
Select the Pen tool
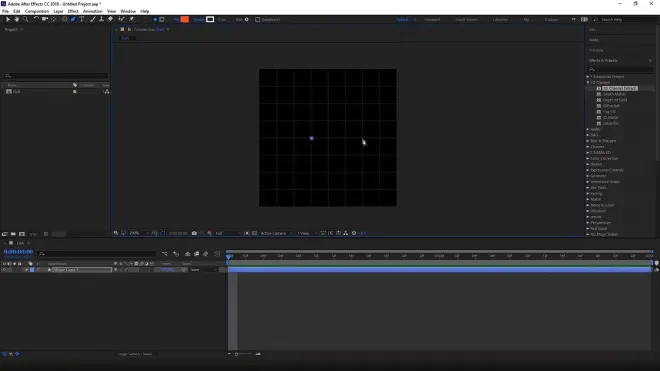pos(73,19)
